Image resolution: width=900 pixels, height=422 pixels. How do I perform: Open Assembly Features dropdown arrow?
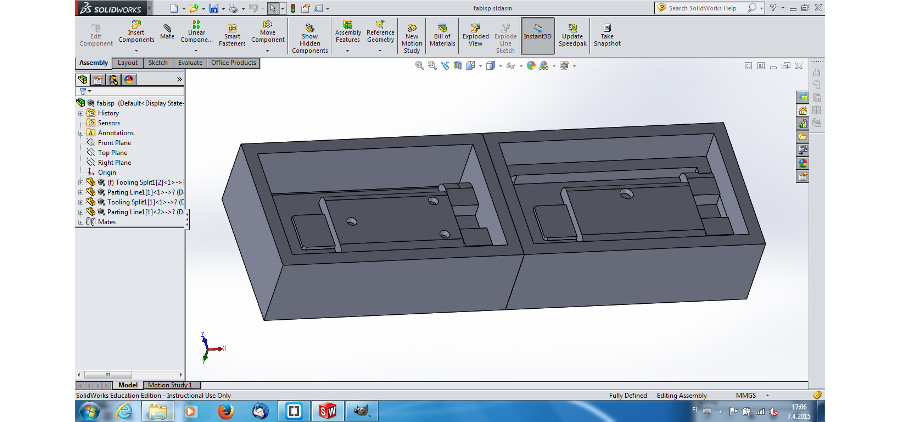pos(348,51)
